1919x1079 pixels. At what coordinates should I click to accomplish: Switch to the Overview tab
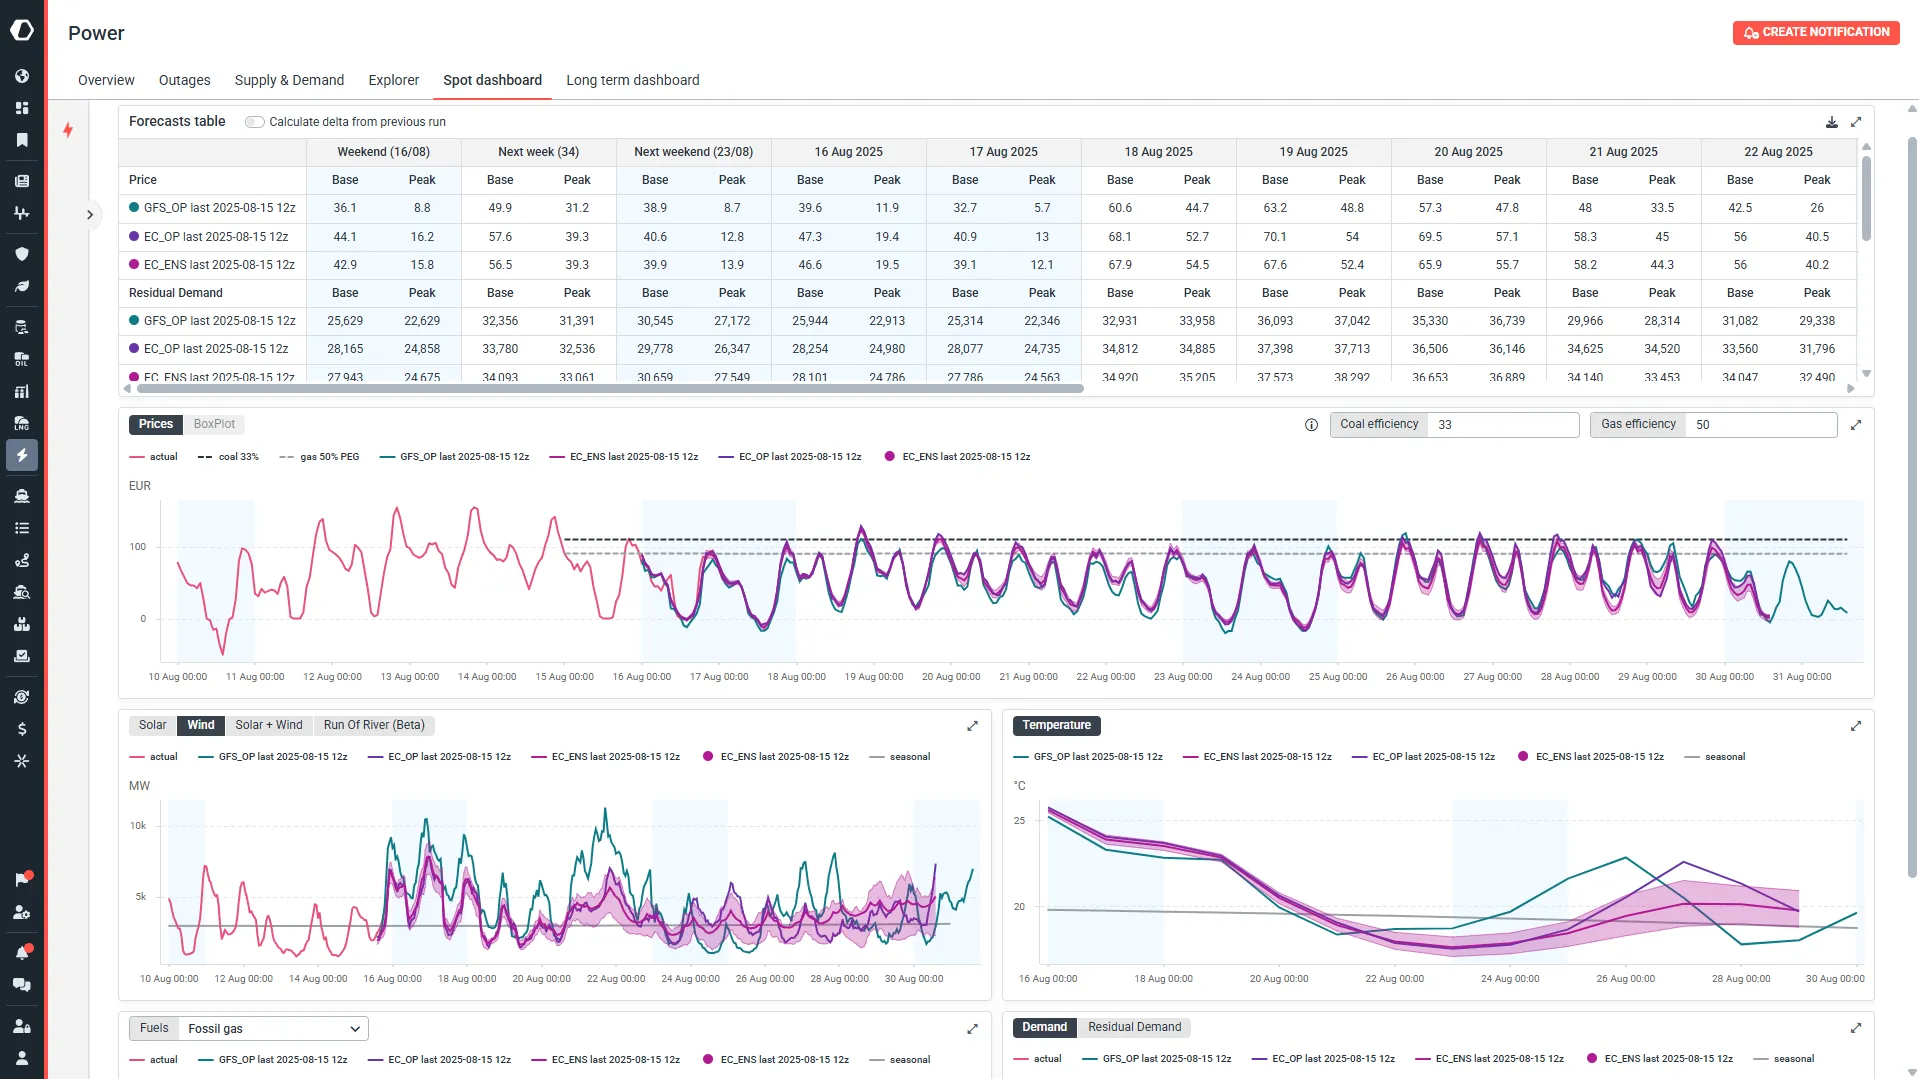106,80
